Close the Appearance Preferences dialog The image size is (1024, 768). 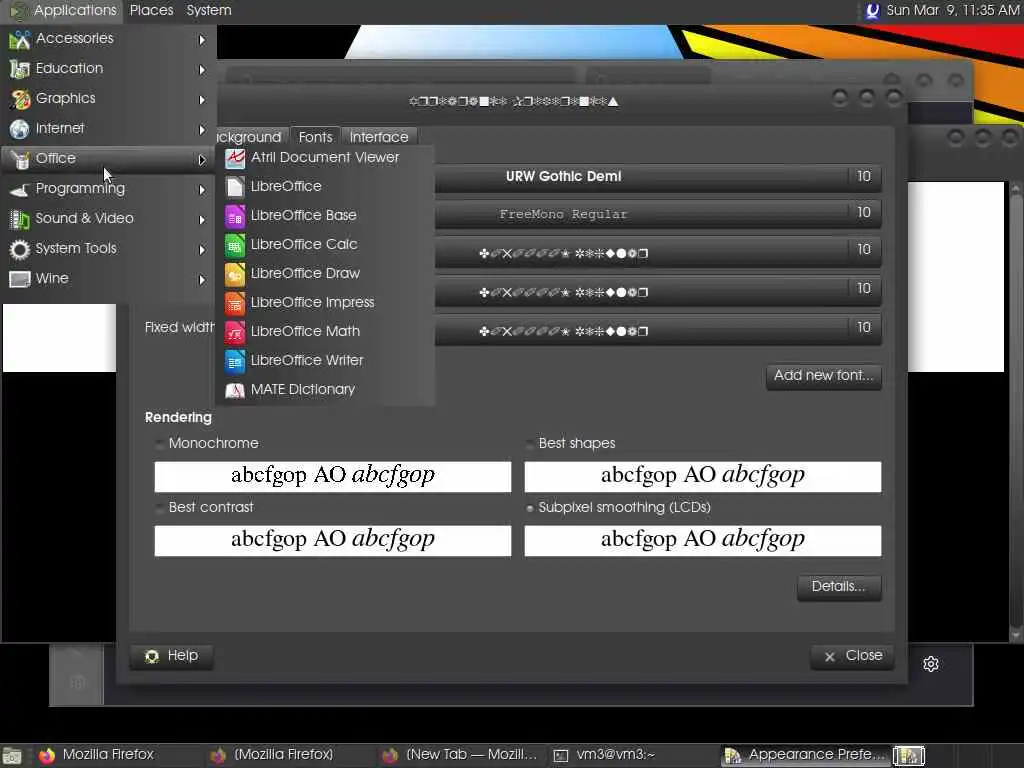click(852, 656)
